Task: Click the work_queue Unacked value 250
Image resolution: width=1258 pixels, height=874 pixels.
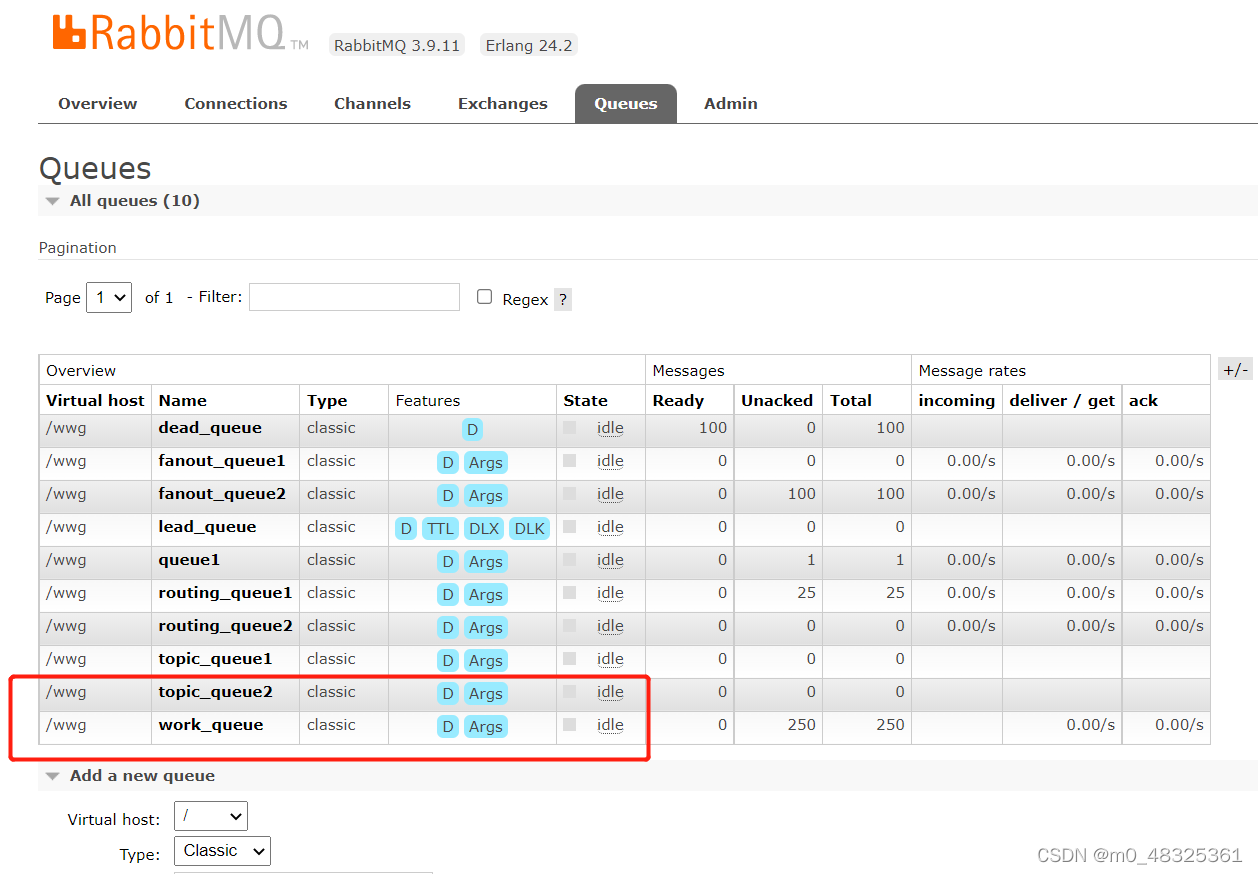Action: point(802,725)
